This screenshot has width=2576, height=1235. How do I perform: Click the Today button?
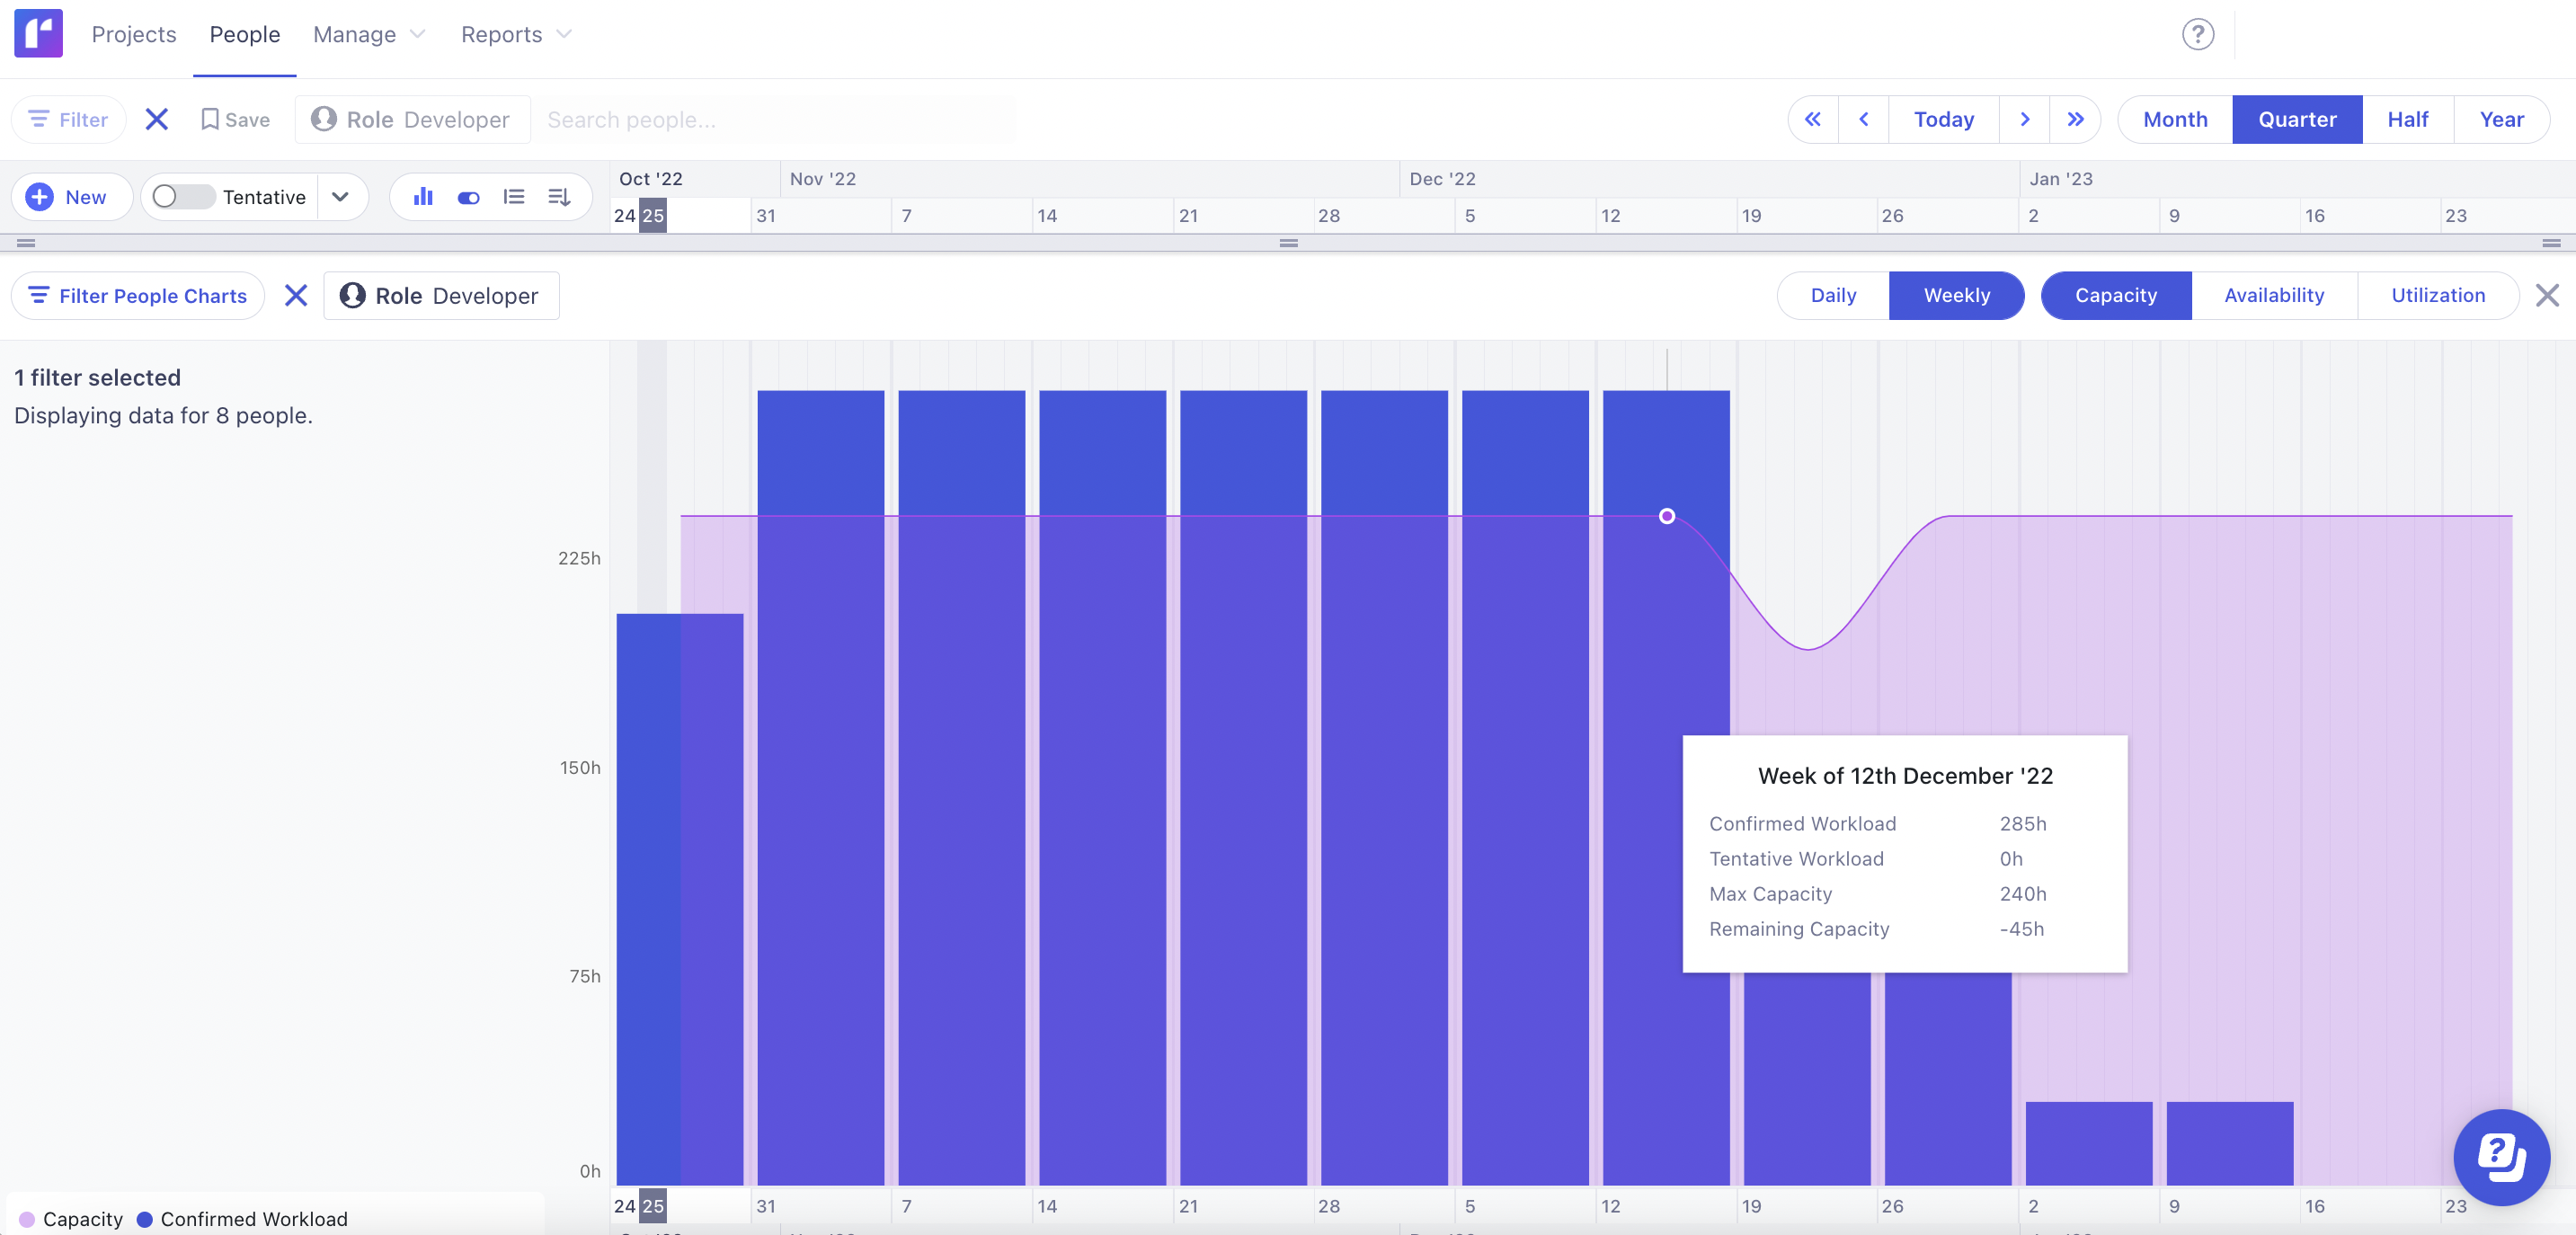tap(1943, 119)
